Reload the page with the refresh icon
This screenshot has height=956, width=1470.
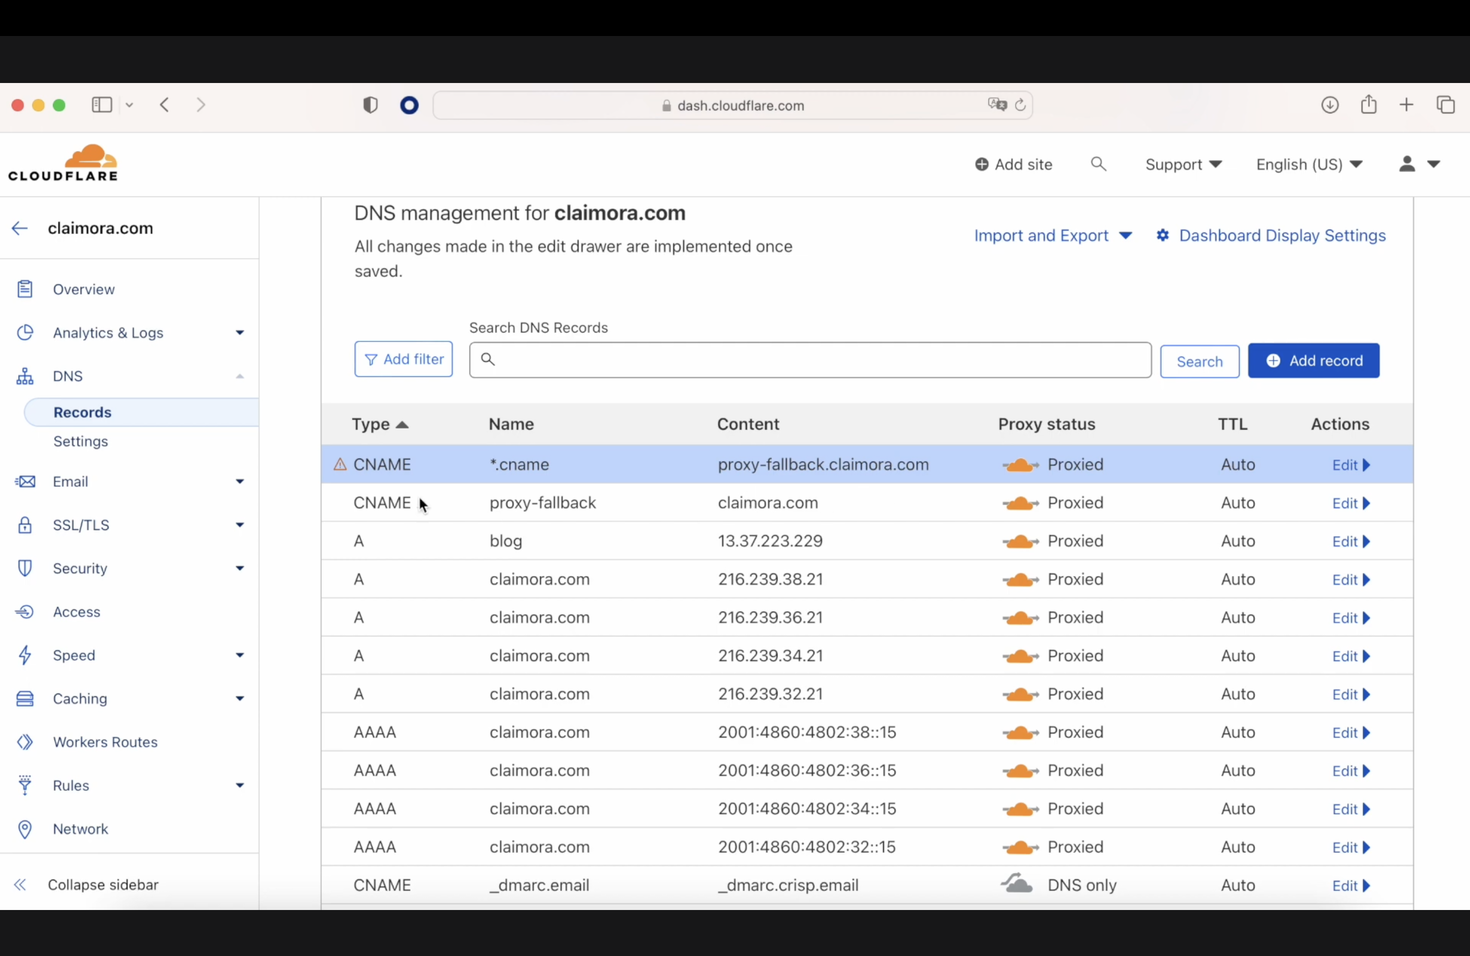[1020, 105]
